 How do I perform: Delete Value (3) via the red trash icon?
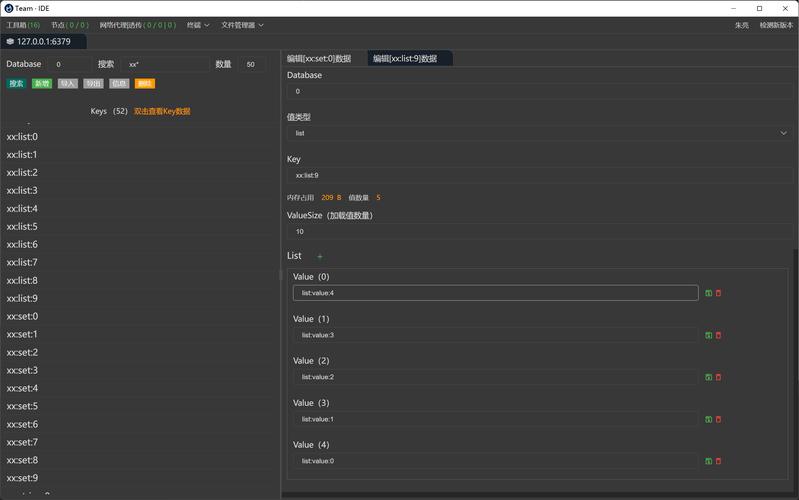point(718,419)
